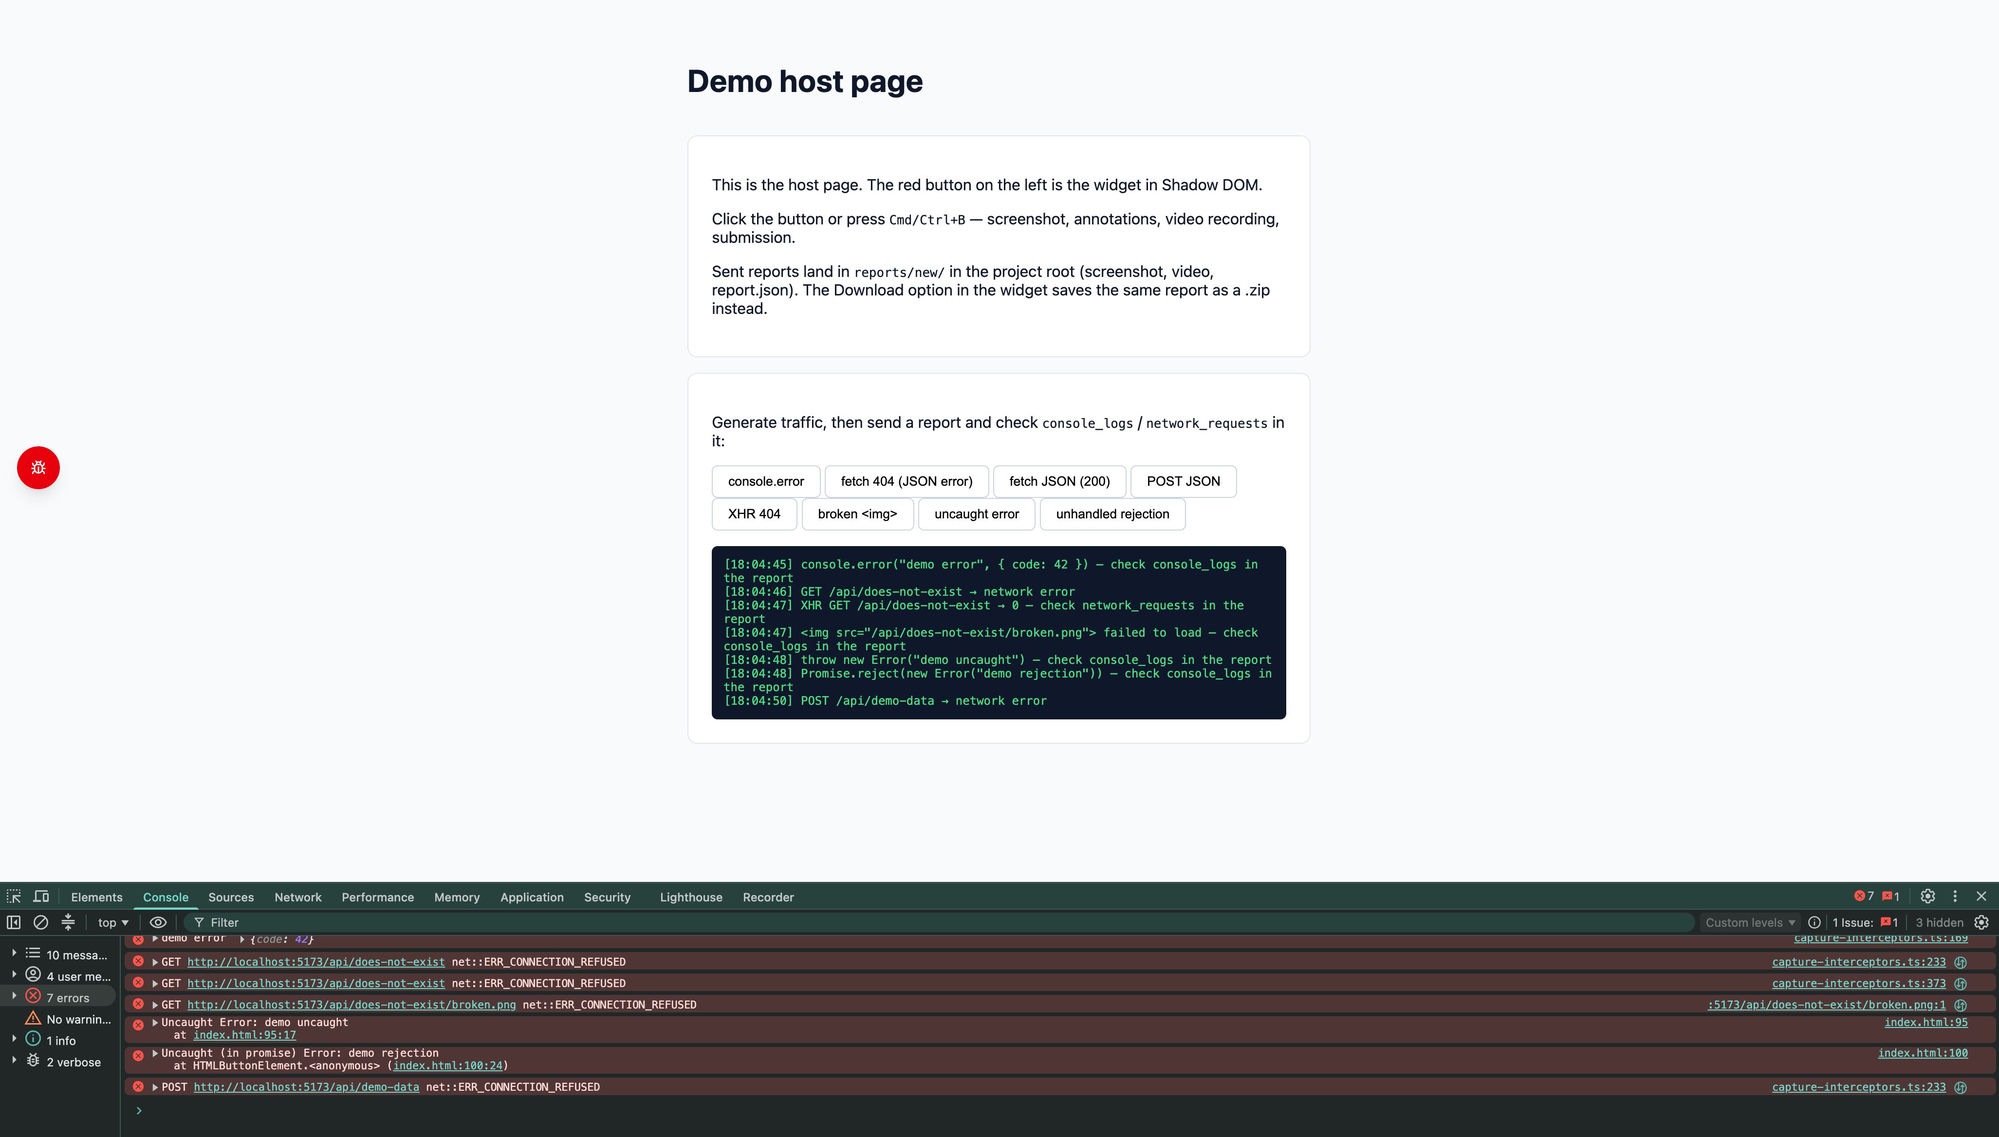Screen dimensions: 1999x1137
Task: Click network icon beside broken.png:1 source link
Action: click(x=1960, y=1005)
